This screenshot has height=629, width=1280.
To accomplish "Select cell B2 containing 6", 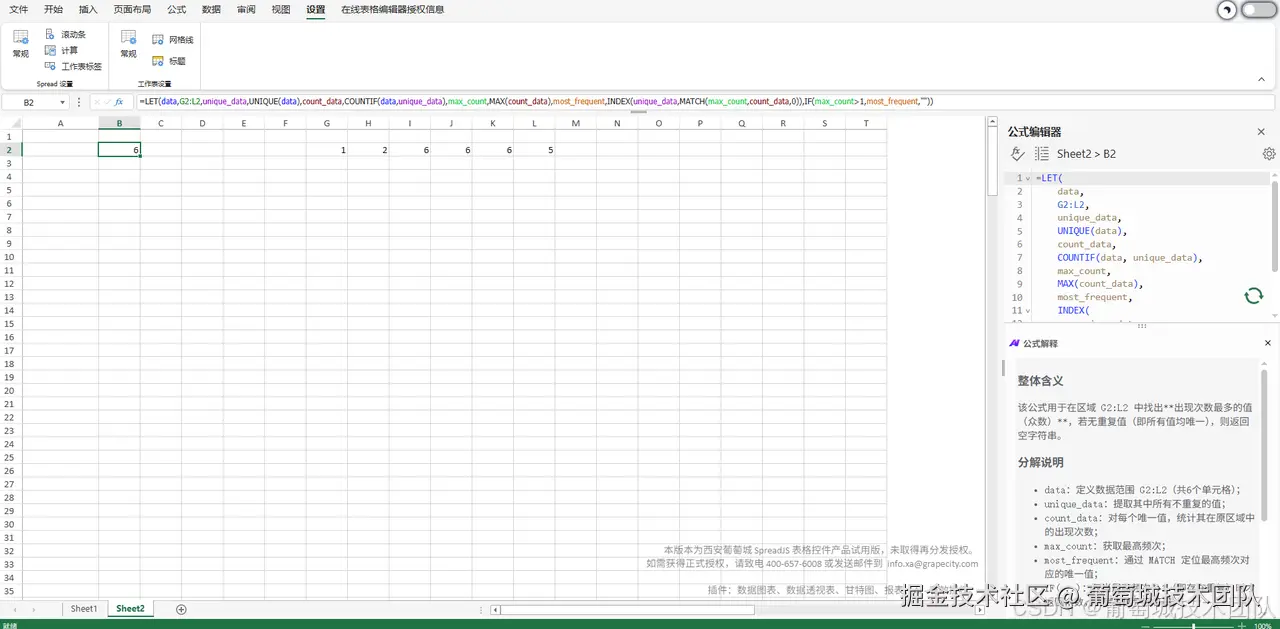I will tap(119, 150).
